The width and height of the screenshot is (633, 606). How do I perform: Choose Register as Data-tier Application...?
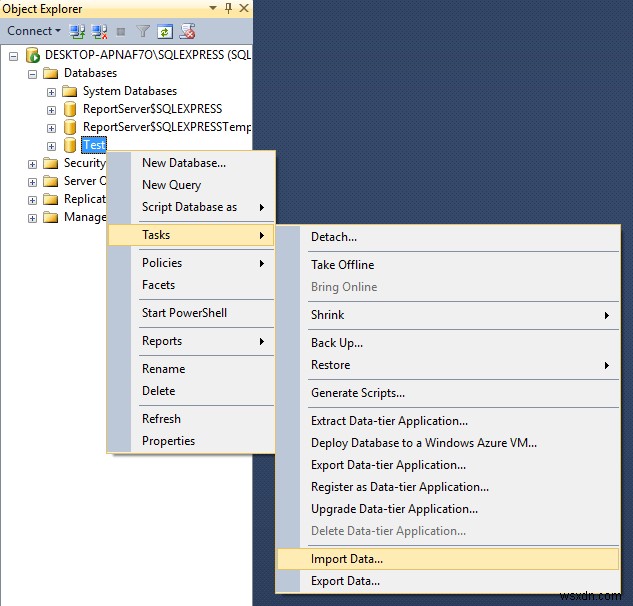(x=448, y=487)
